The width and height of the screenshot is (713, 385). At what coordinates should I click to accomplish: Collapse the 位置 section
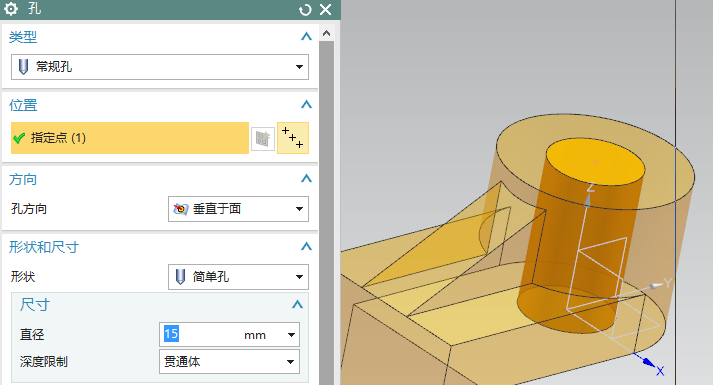[x=306, y=105]
